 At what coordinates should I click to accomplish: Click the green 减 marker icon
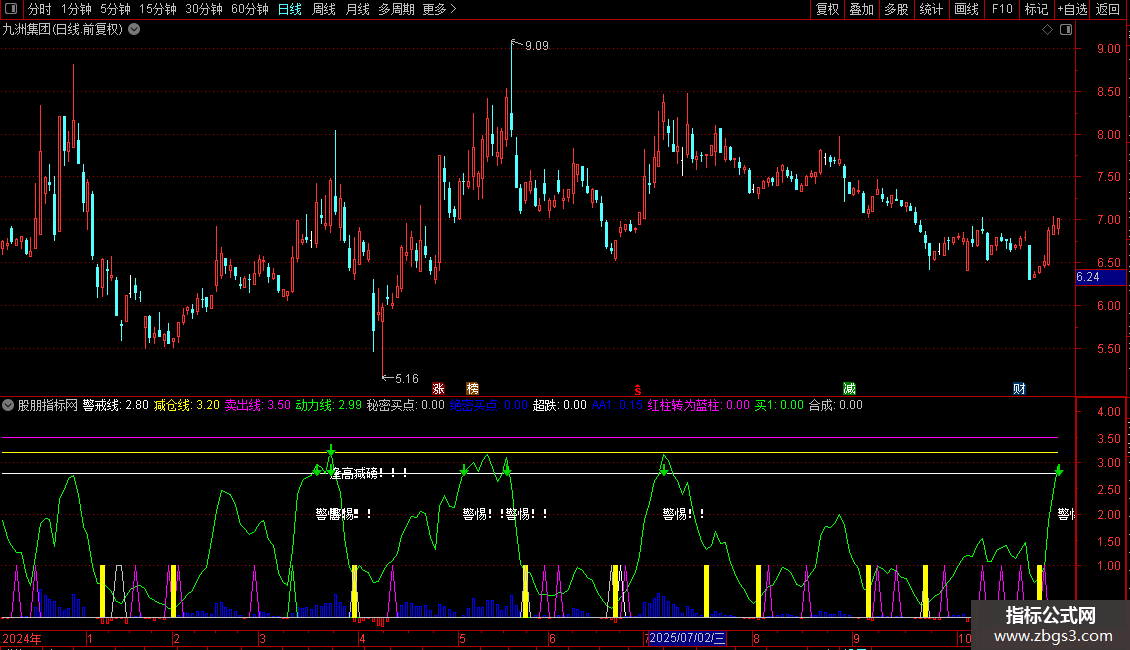coord(849,388)
